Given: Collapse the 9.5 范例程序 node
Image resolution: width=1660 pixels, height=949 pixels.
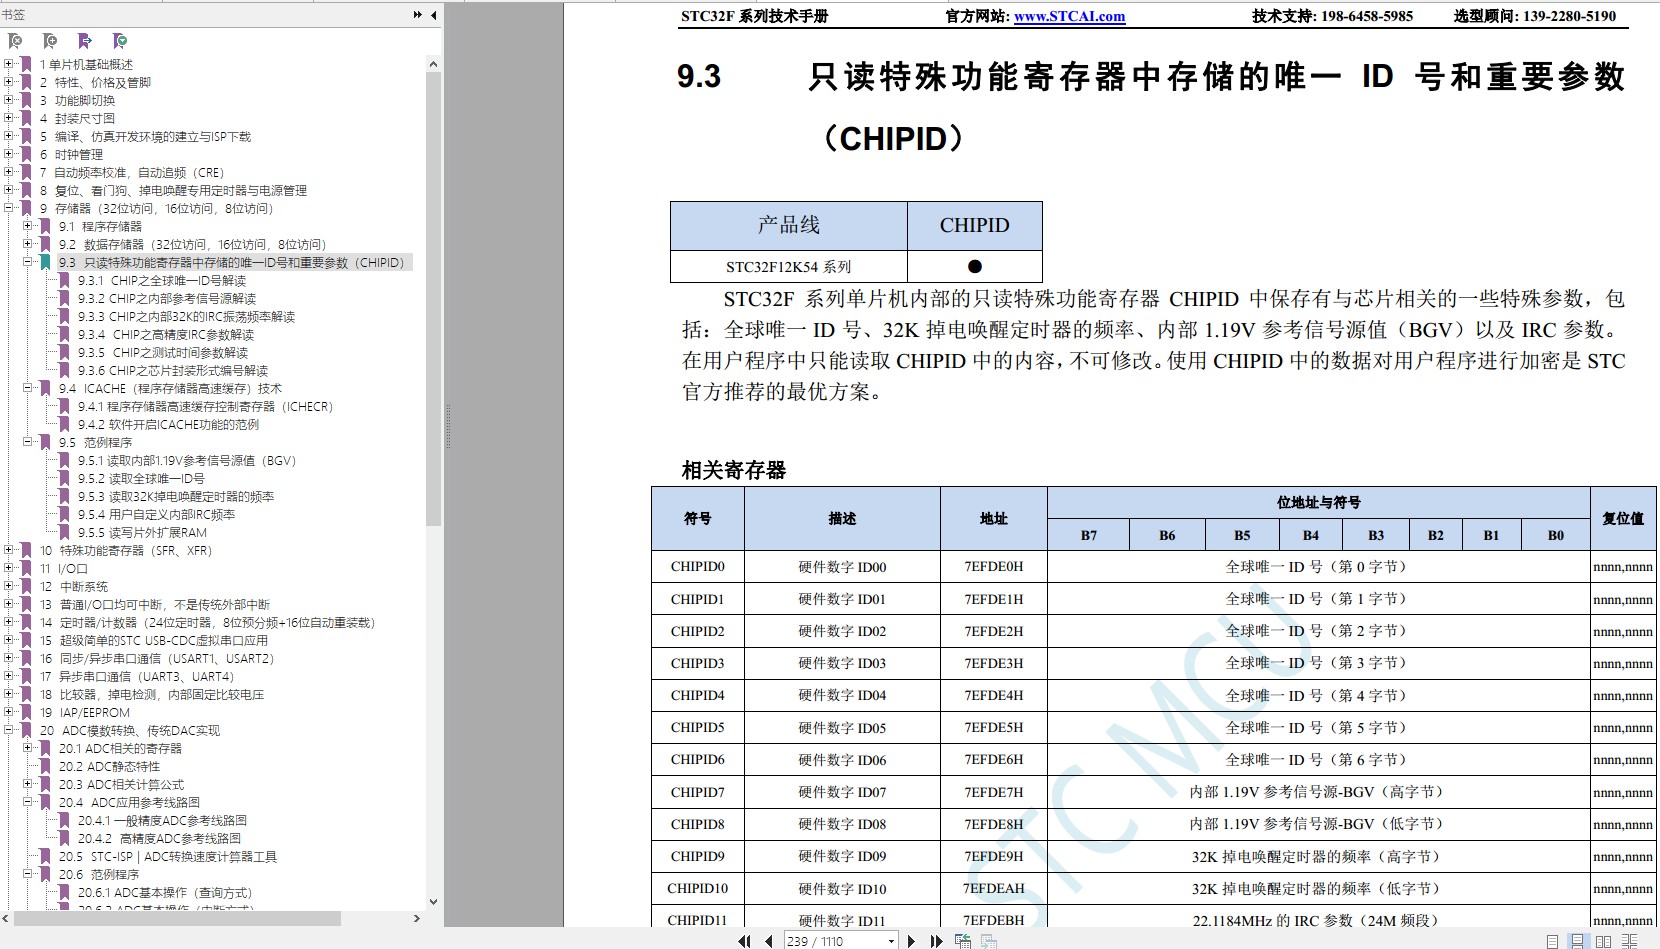Looking at the screenshot, I should tap(28, 442).
